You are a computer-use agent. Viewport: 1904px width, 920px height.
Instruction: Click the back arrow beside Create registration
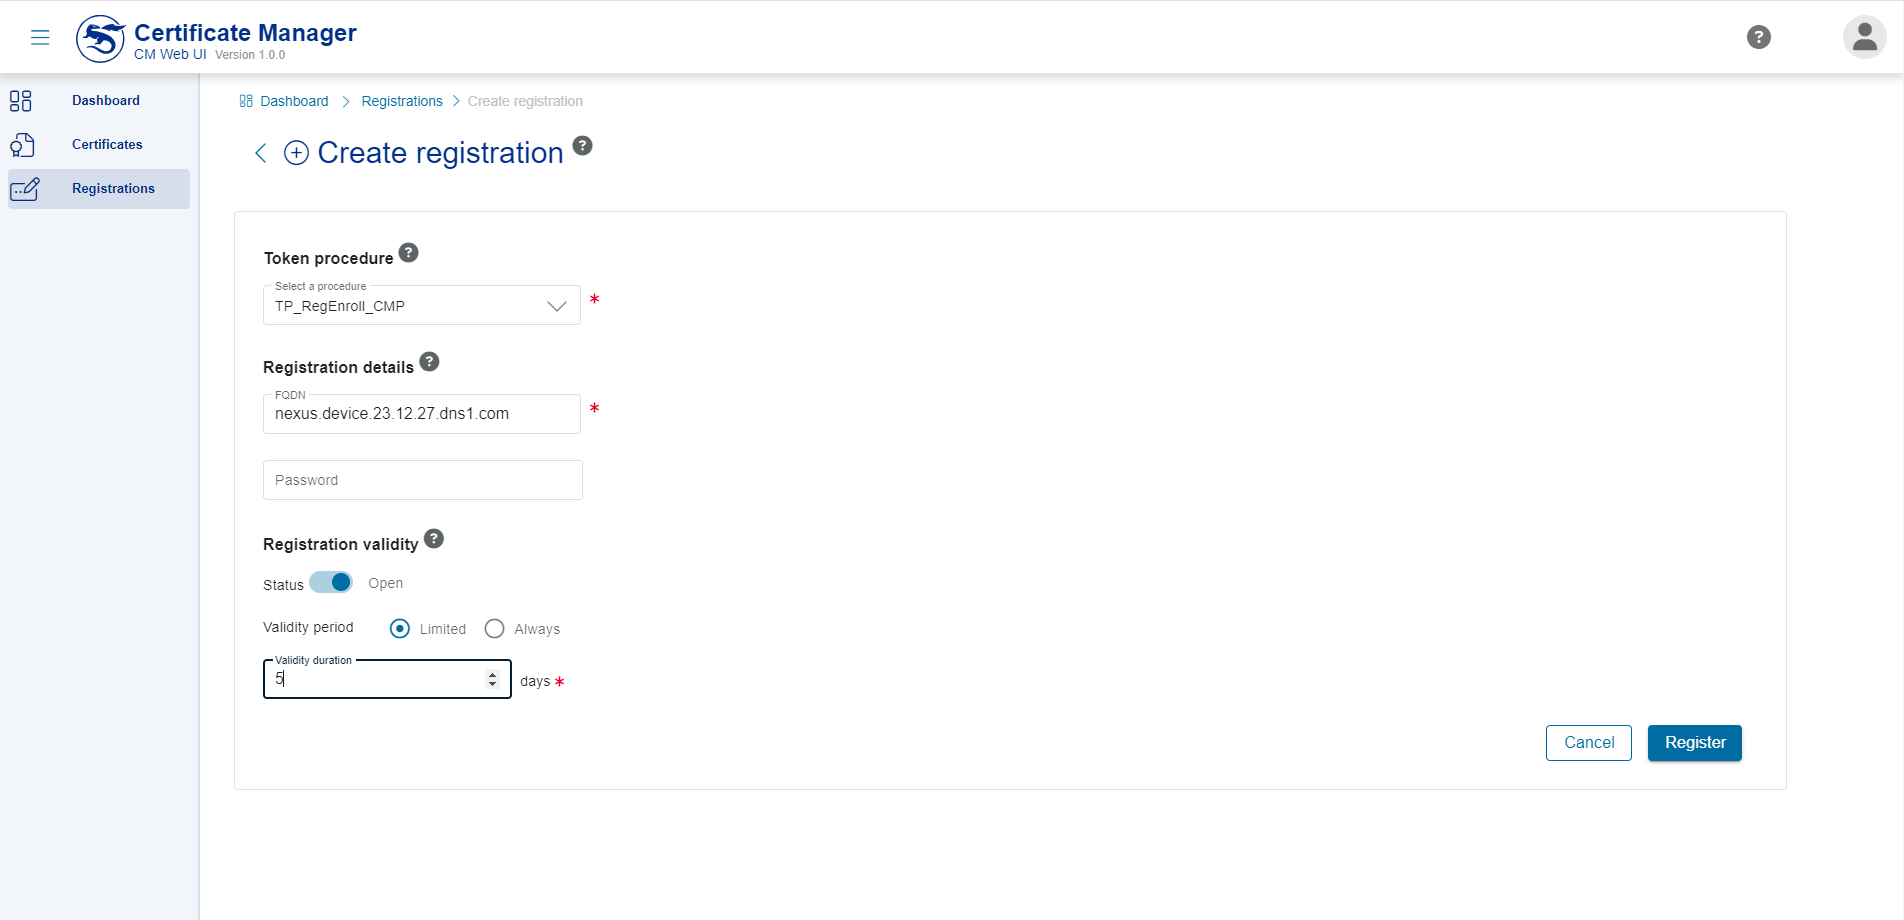261,153
